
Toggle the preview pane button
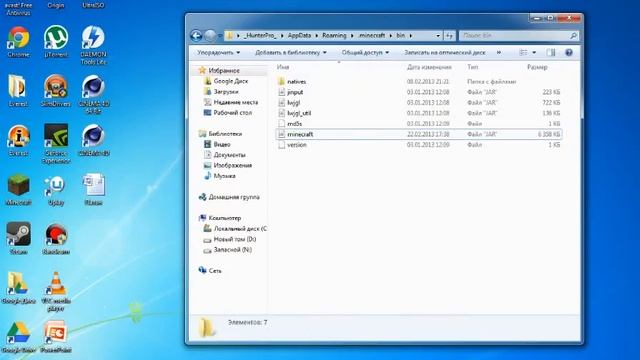(x=551, y=53)
